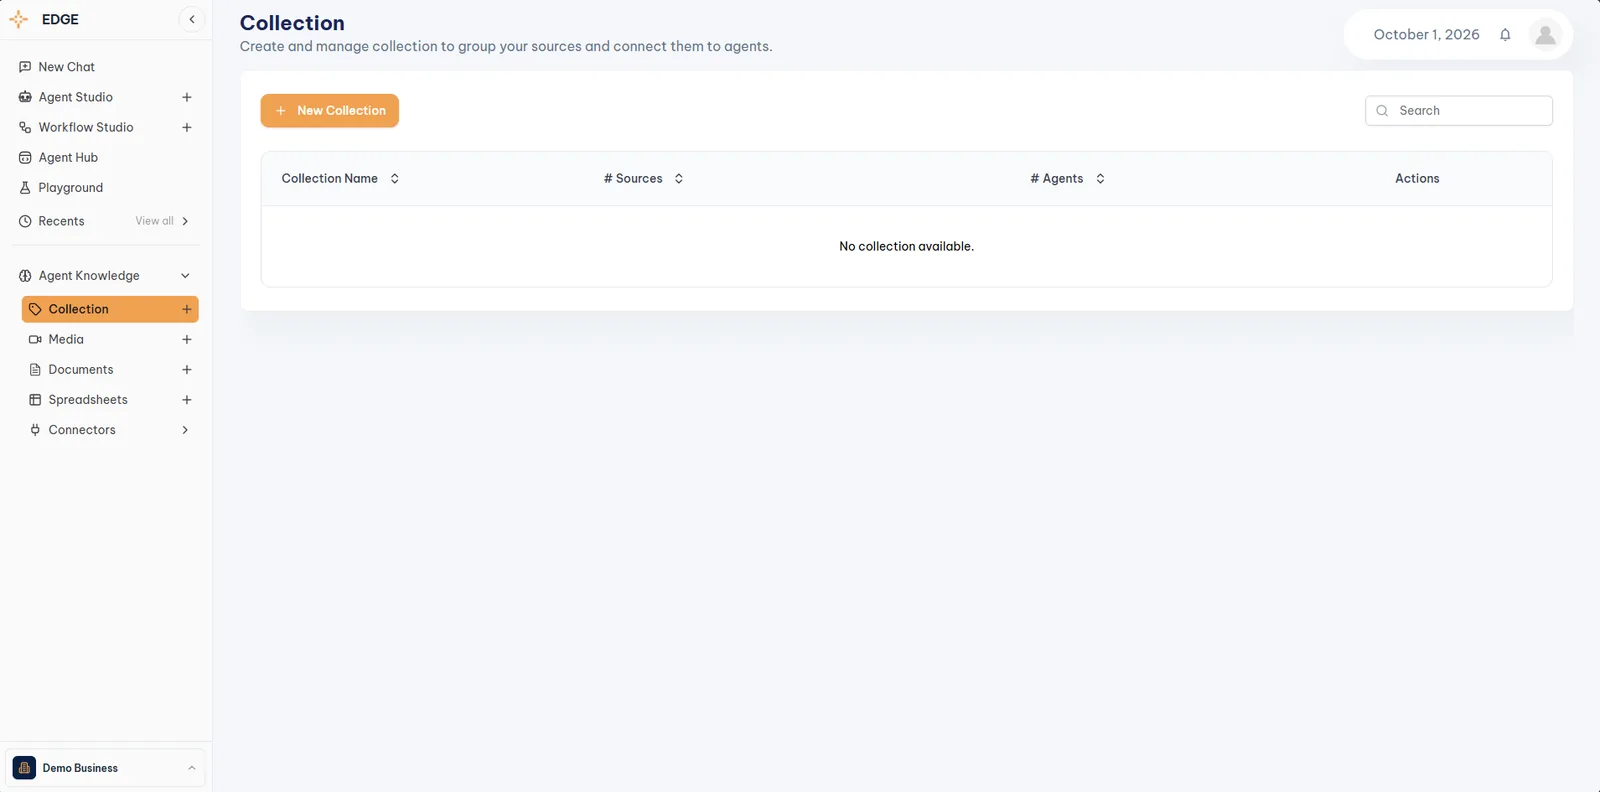
Task: Click the Actions column header
Action: [1417, 179]
